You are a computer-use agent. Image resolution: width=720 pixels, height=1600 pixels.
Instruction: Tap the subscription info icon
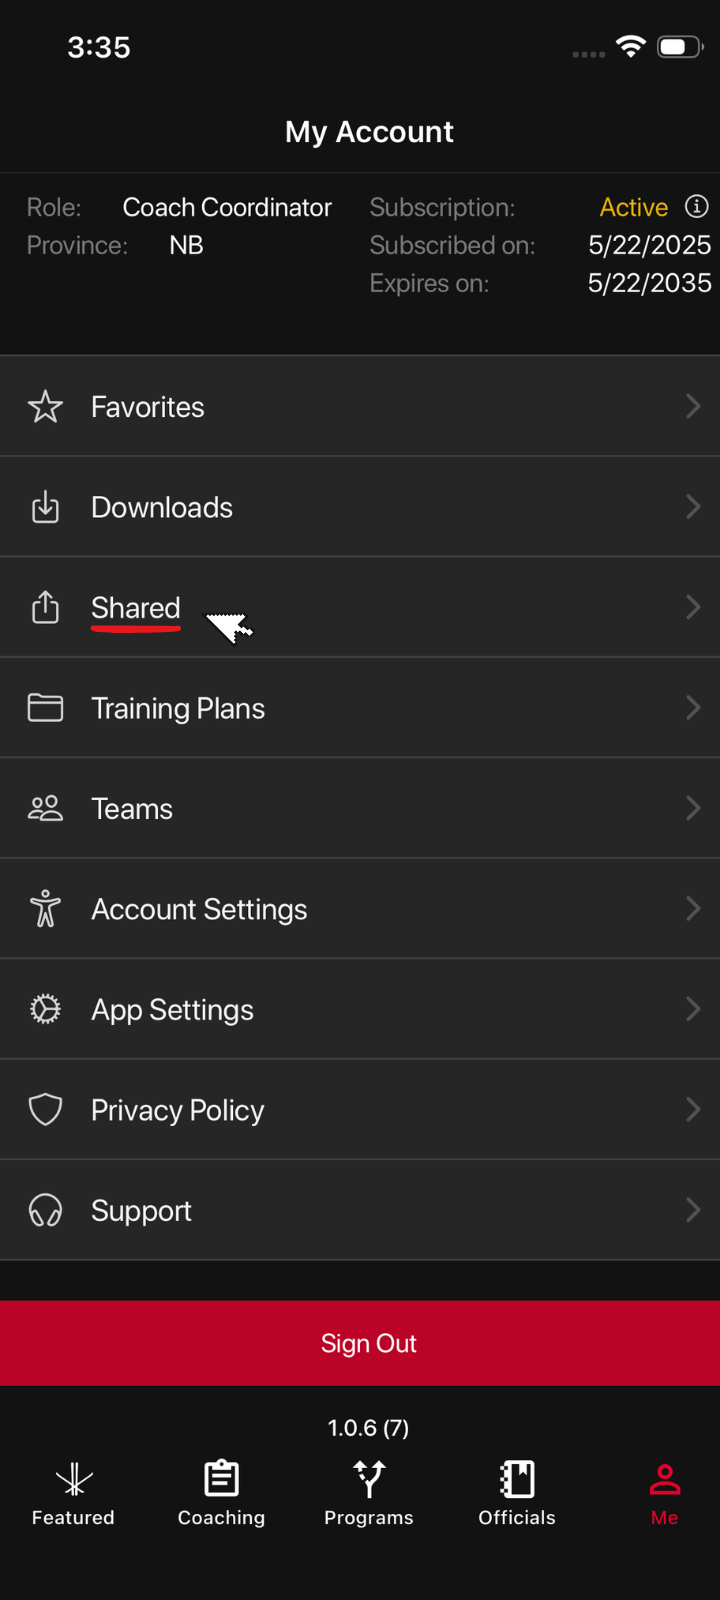[x=697, y=207]
